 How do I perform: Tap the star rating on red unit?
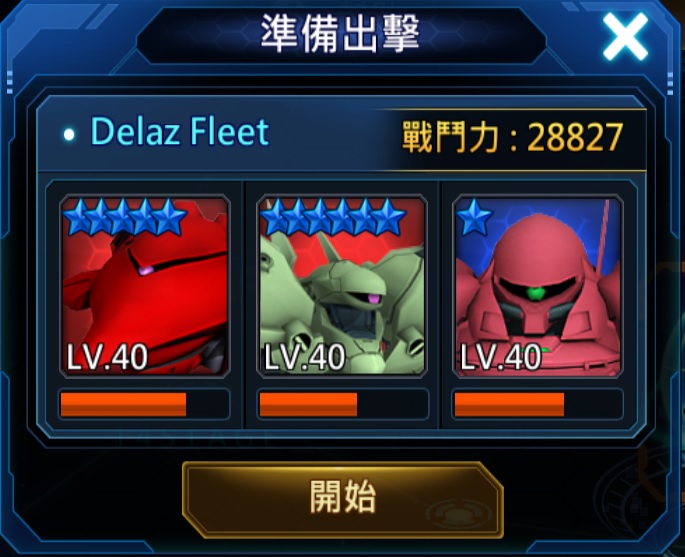click(x=125, y=217)
